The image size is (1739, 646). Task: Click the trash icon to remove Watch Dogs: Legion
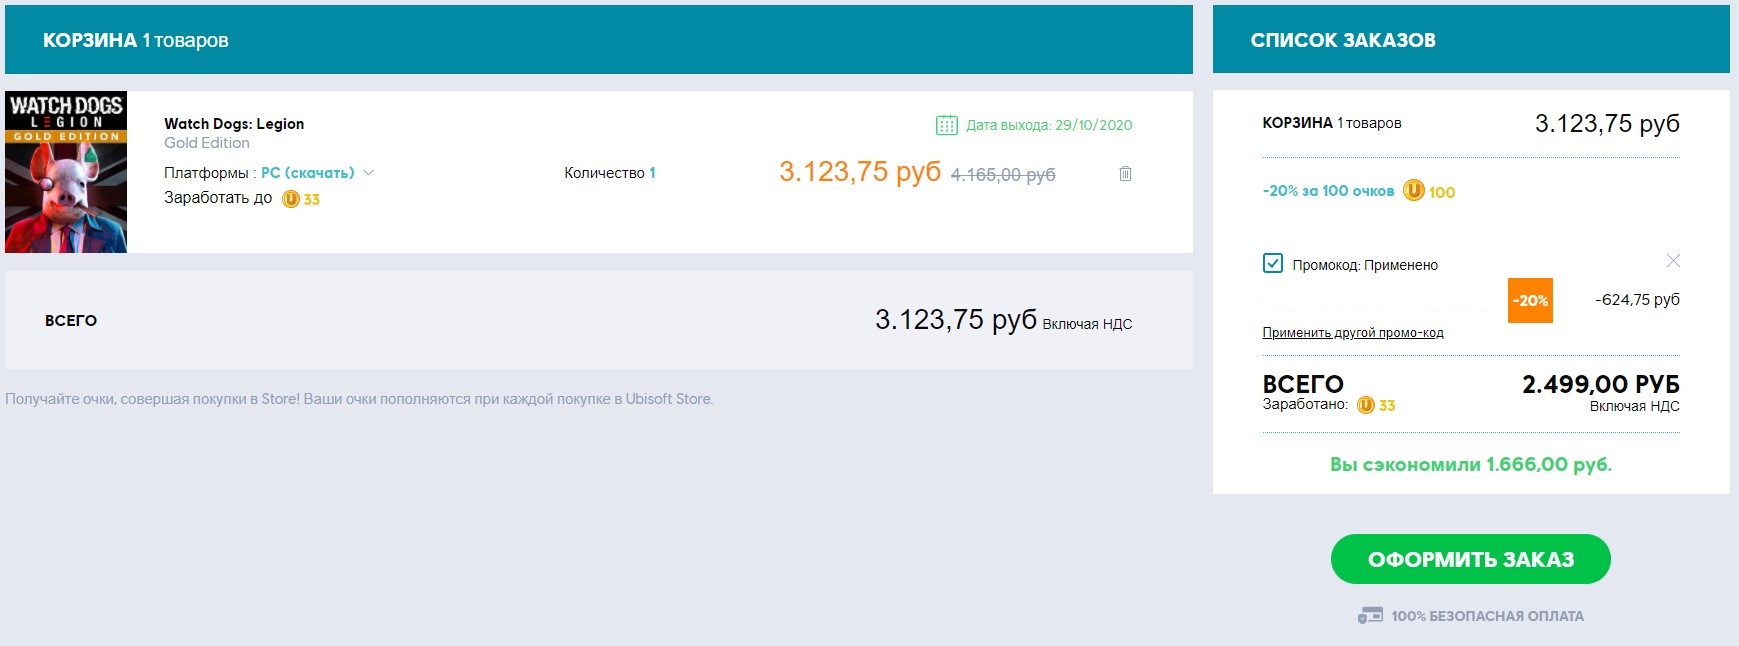1125,173
